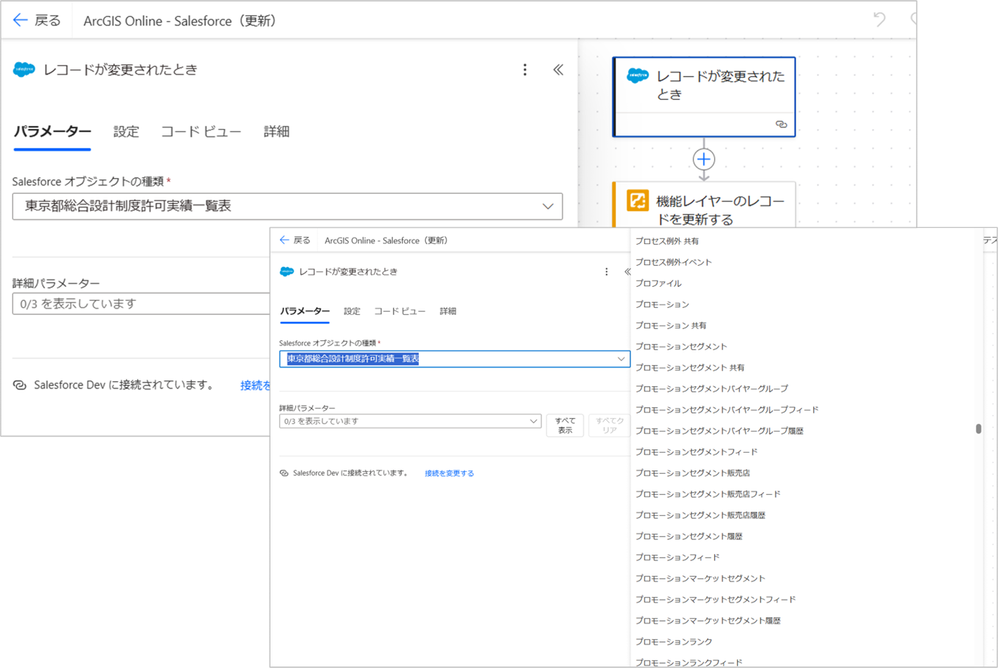Click Salesforce cloud icon beside rear panel title
998x668 pixels.
[24, 69]
